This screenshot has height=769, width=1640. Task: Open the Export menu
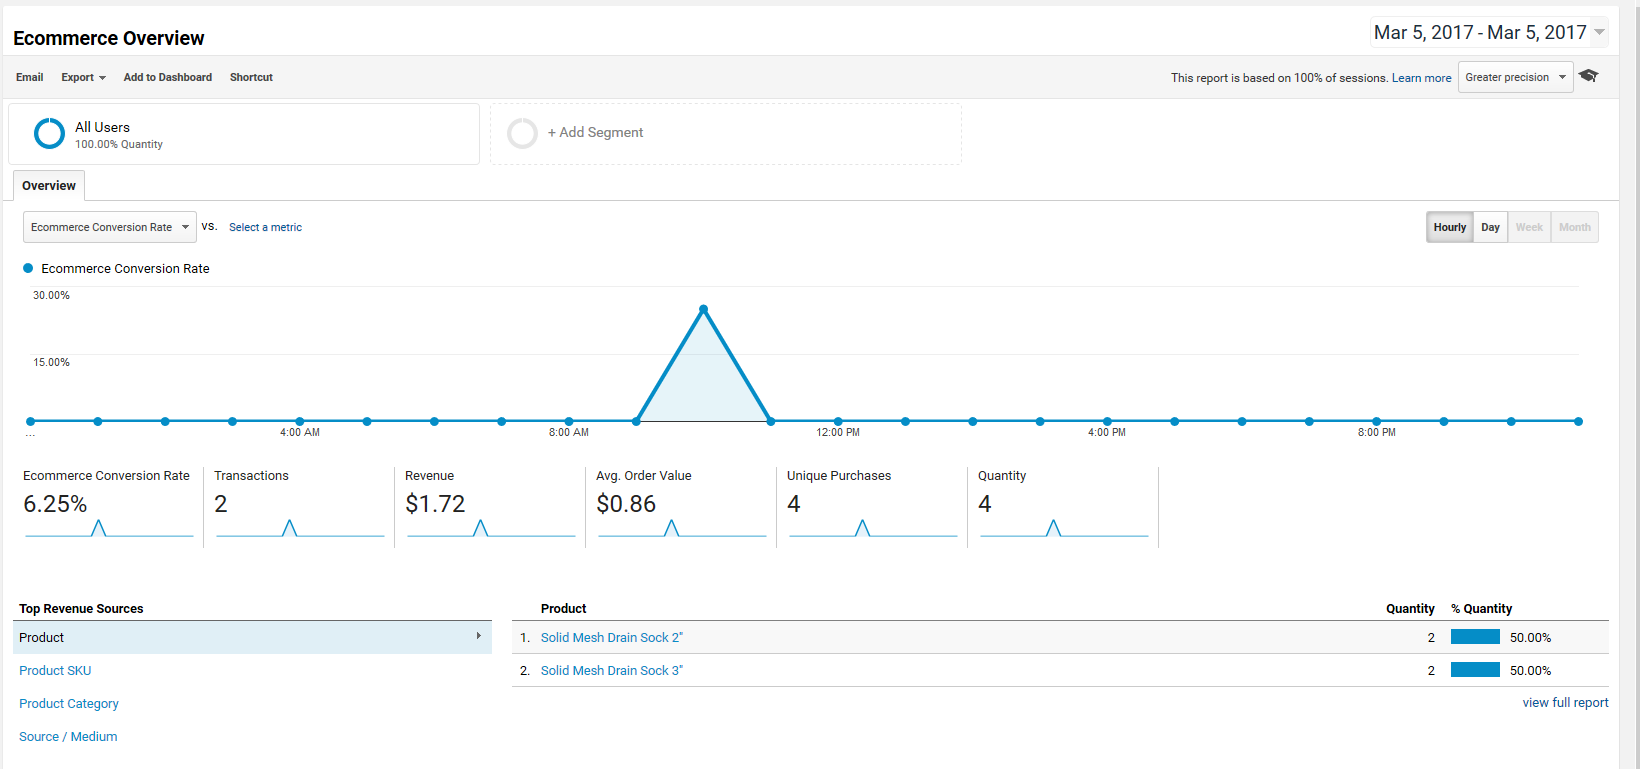pyautogui.click(x=83, y=77)
